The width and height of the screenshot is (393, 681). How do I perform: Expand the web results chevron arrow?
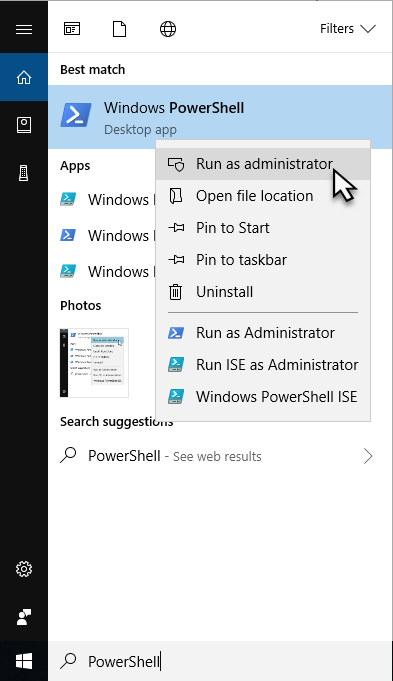(368, 456)
